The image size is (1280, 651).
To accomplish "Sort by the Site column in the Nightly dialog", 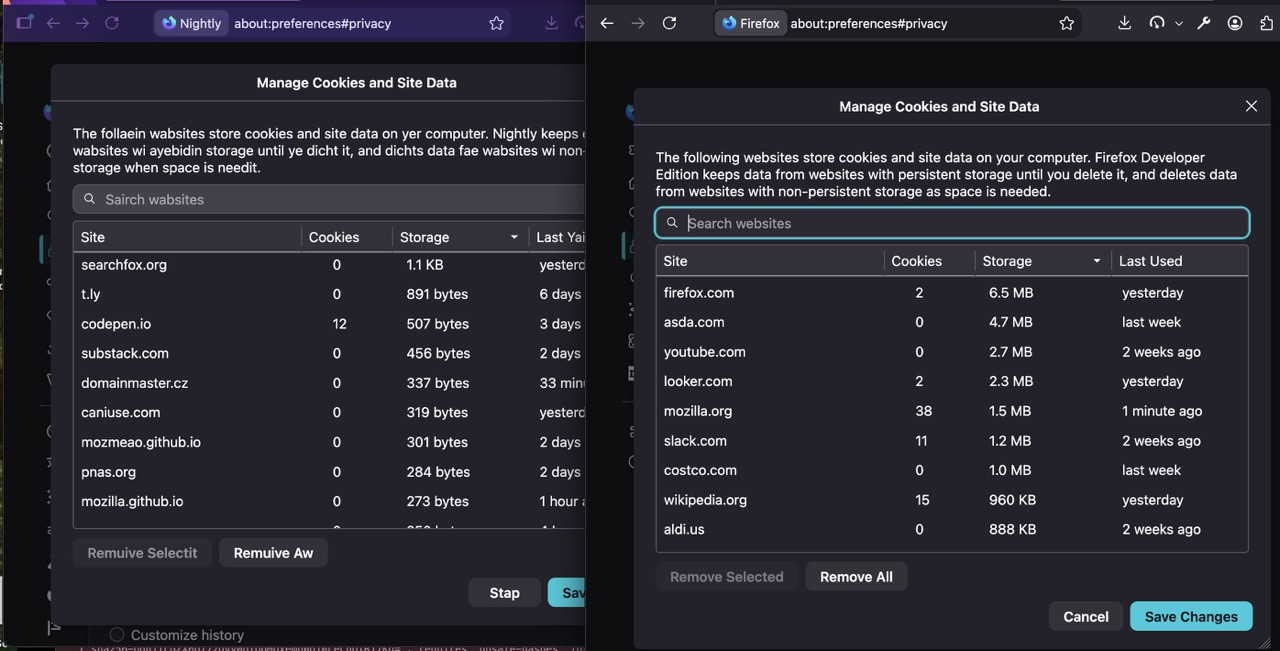I will [187, 237].
